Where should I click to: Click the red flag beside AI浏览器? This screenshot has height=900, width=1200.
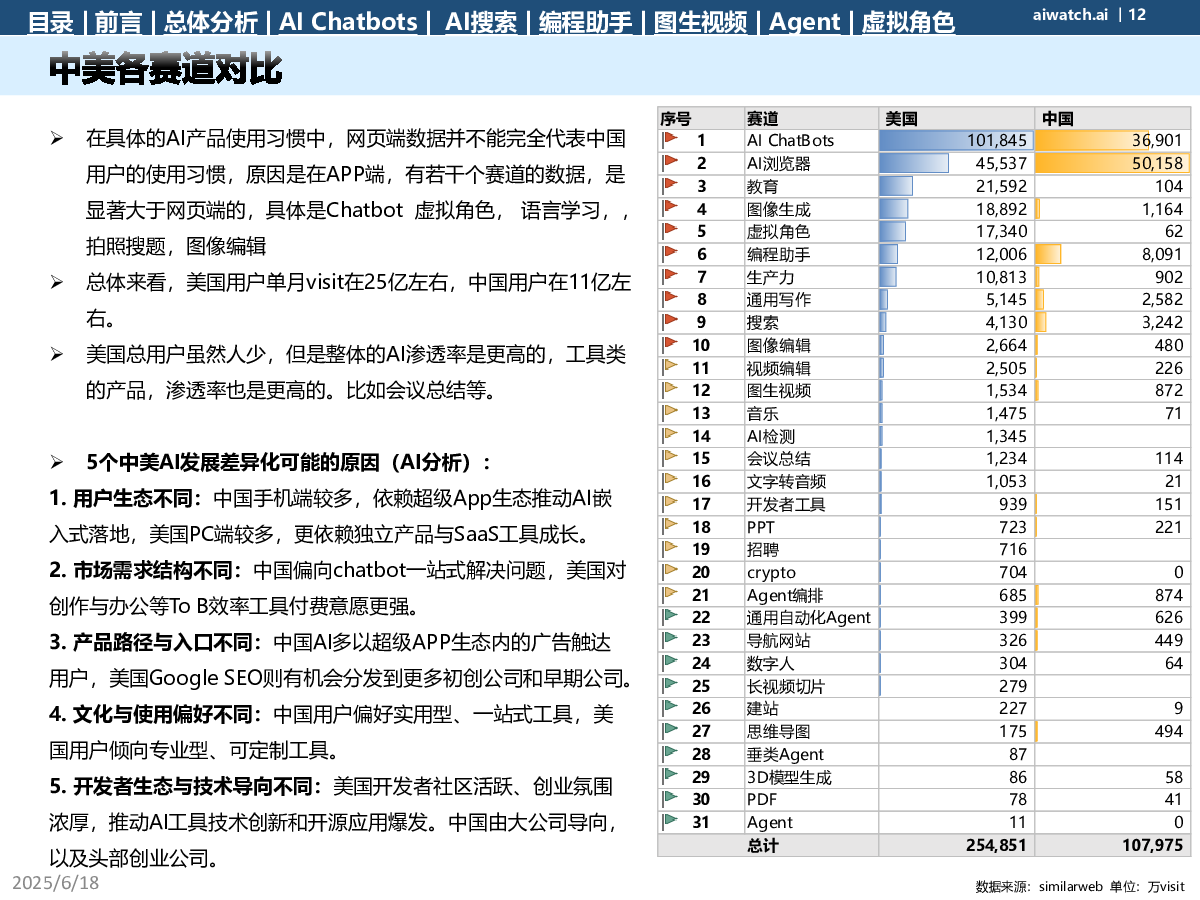coord(670,162)
